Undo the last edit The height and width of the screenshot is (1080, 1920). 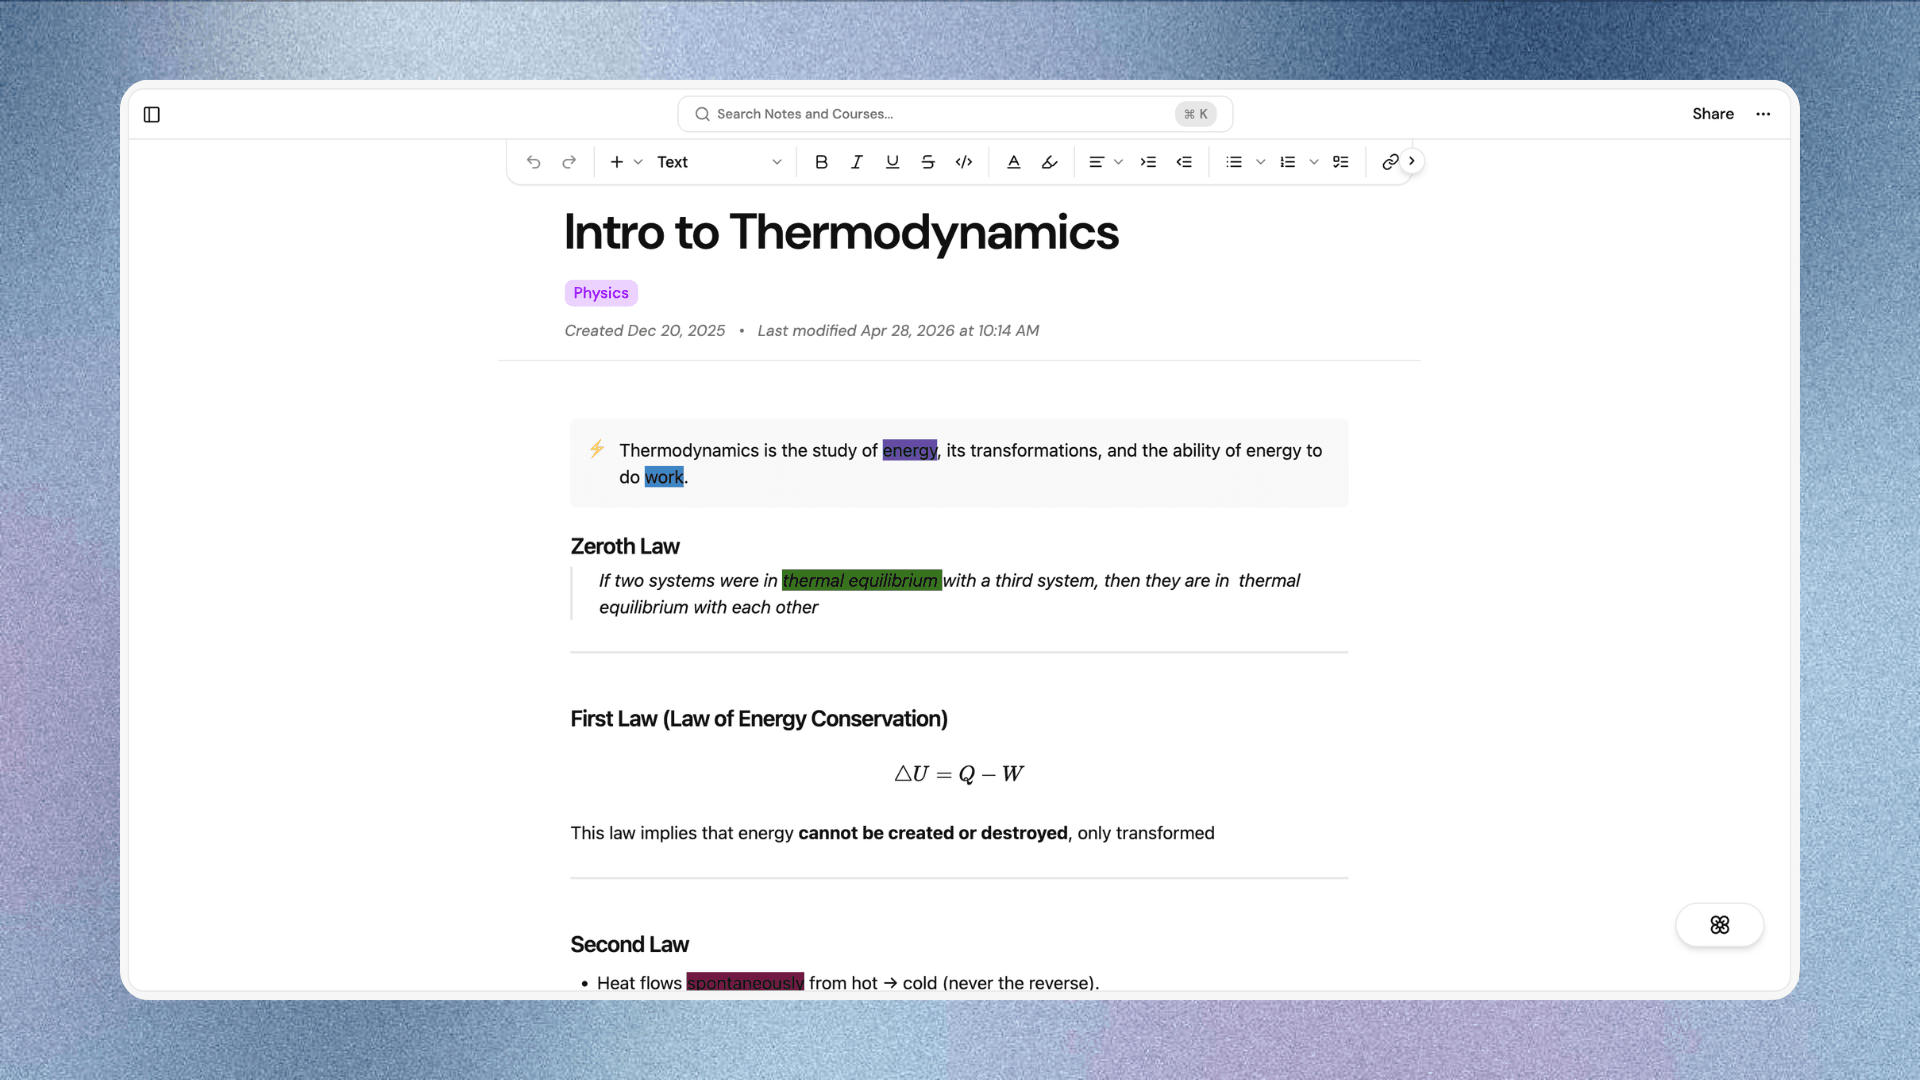pyautogui.click(x=533, y=162)
